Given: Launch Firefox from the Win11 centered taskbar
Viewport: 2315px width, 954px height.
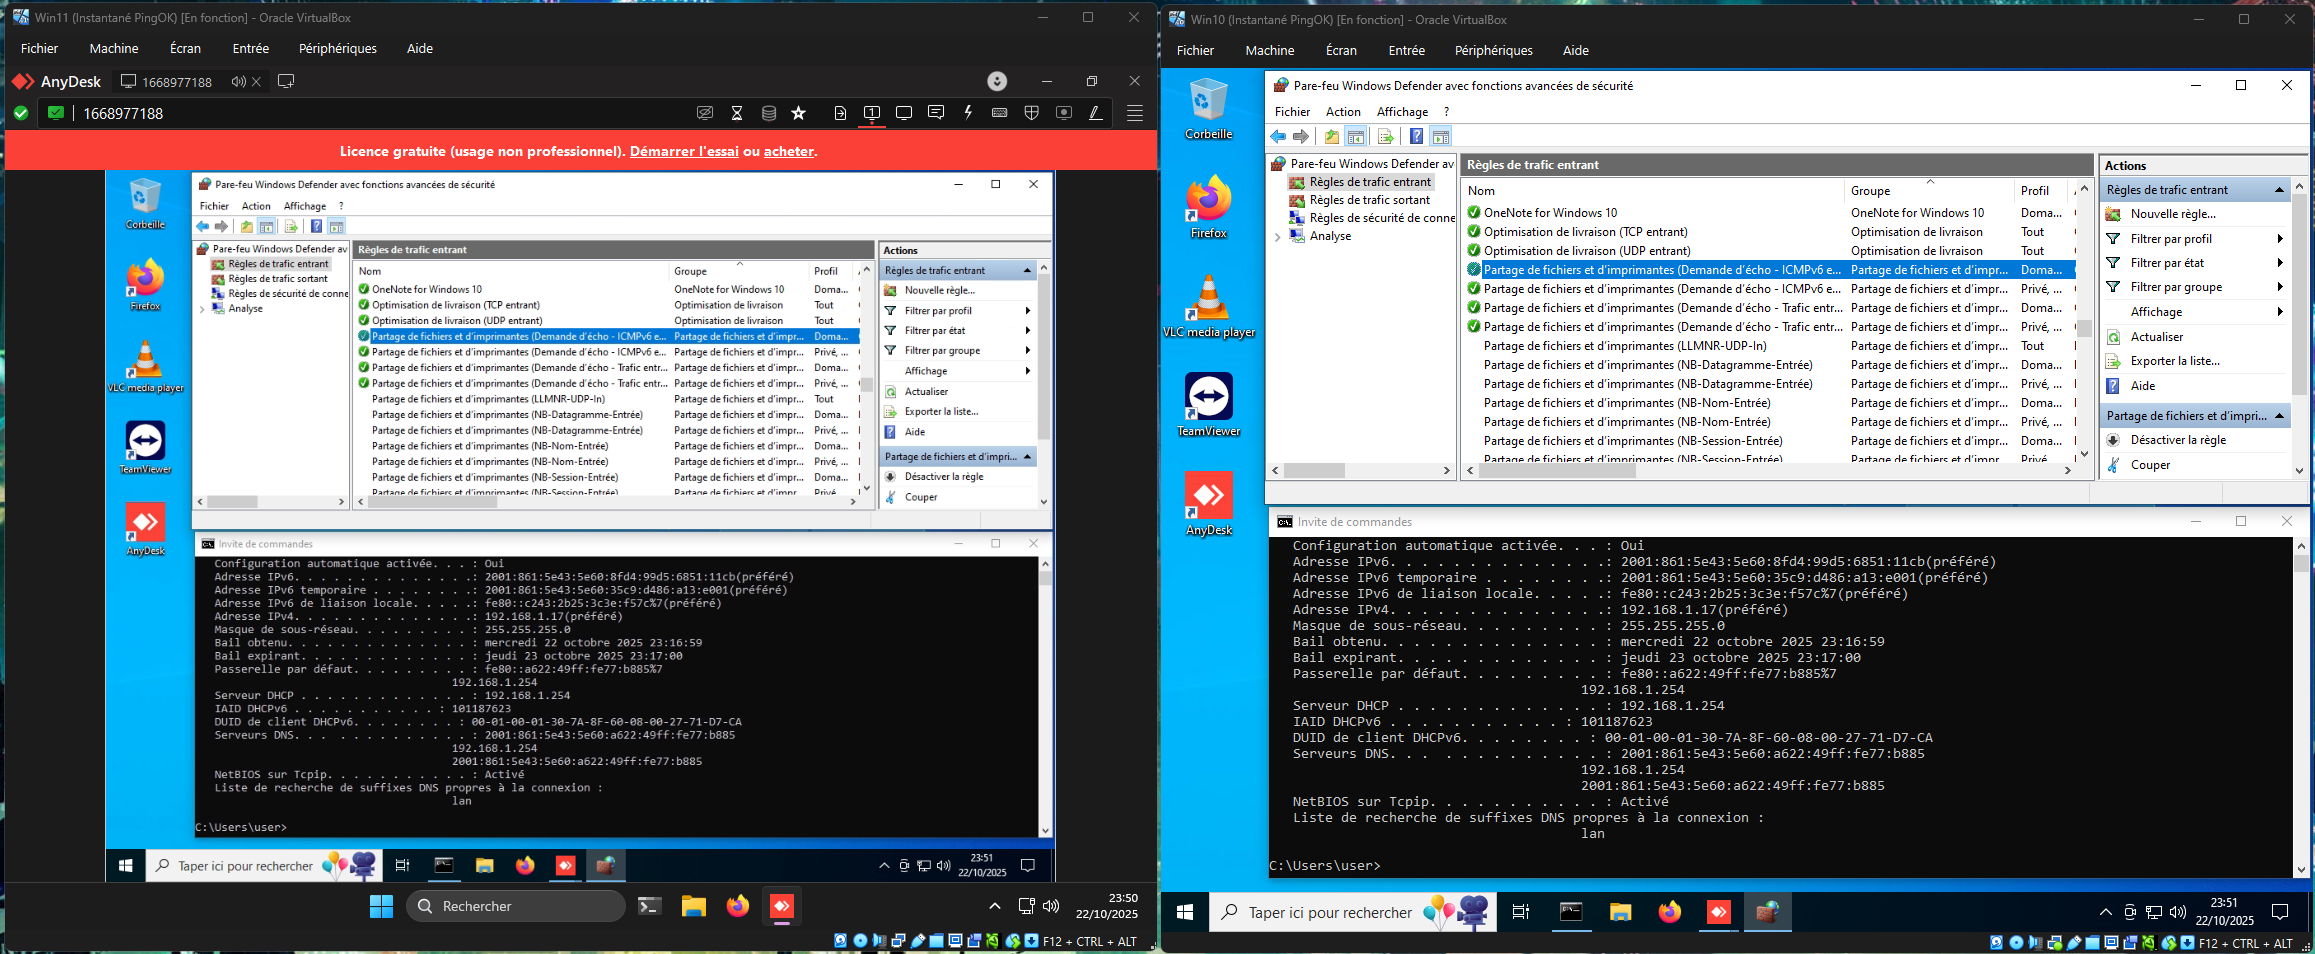Looking at the screenshot, I should coord(737,906).
